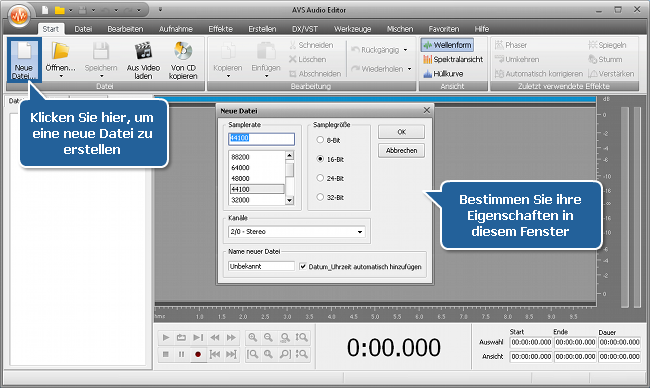
Task: Close the Neue Datei dialog
Action: coord(427,110)
